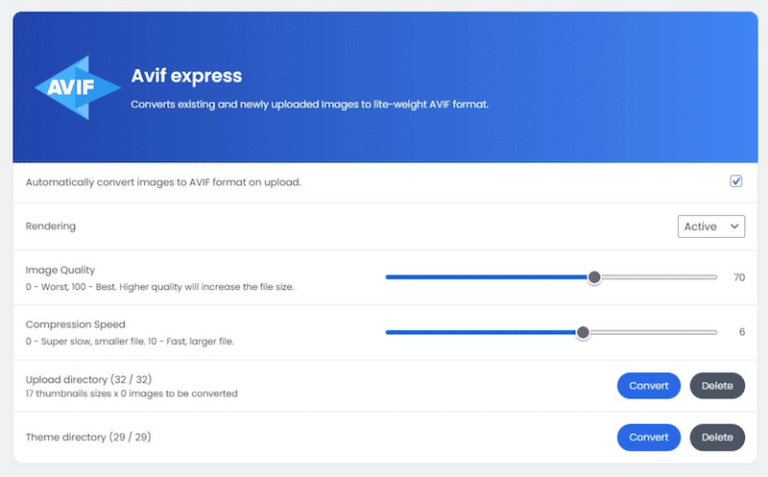Click Delete for the Upload directory
This screenshot has height=477, width=768.
tap(717, 386)
